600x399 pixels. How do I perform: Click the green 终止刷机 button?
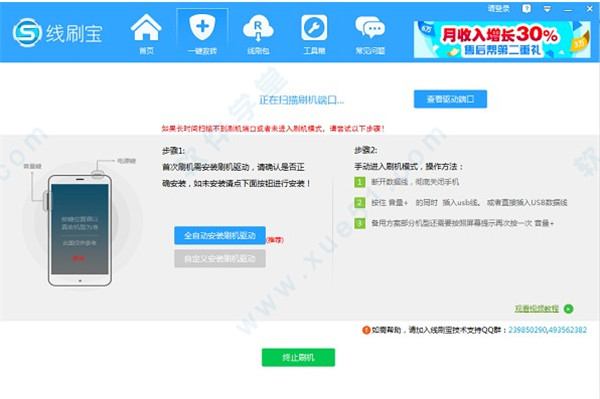tap(298, 357)
